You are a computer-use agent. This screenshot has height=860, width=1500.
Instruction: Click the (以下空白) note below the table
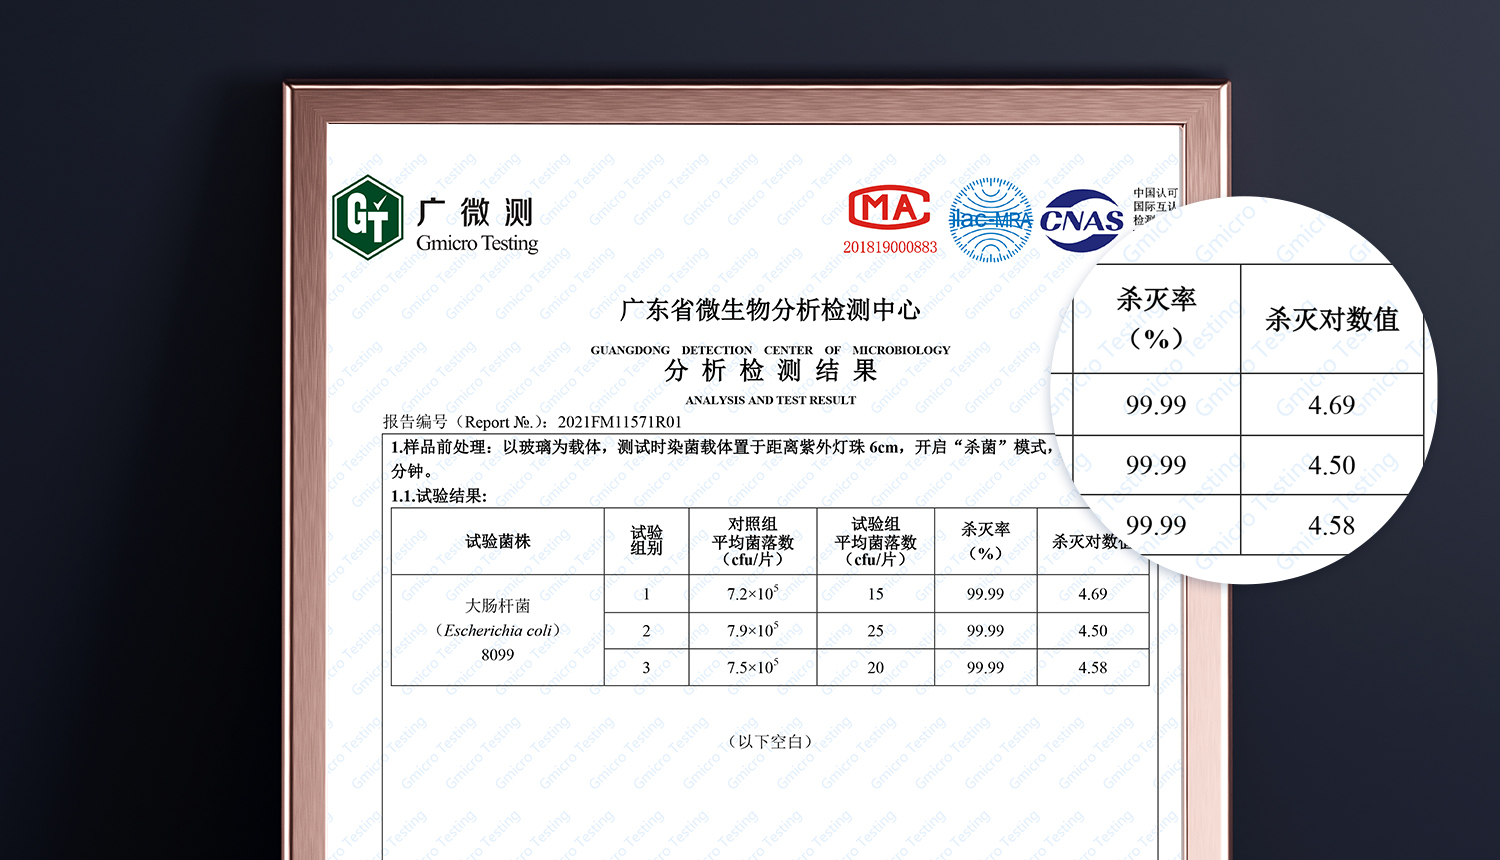coord(770,742)
